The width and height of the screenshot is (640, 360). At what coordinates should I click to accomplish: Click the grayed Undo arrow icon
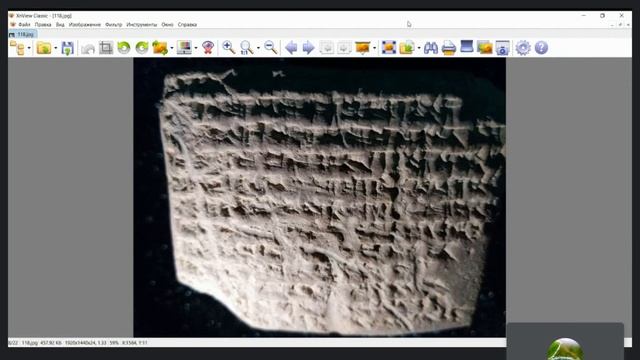point(88,48)
